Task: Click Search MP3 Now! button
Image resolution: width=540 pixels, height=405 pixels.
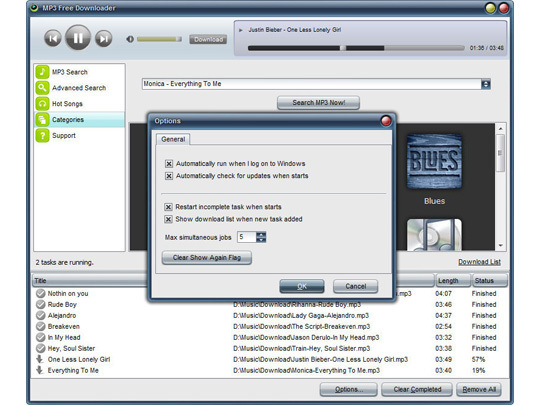Action: coord(319,103)
